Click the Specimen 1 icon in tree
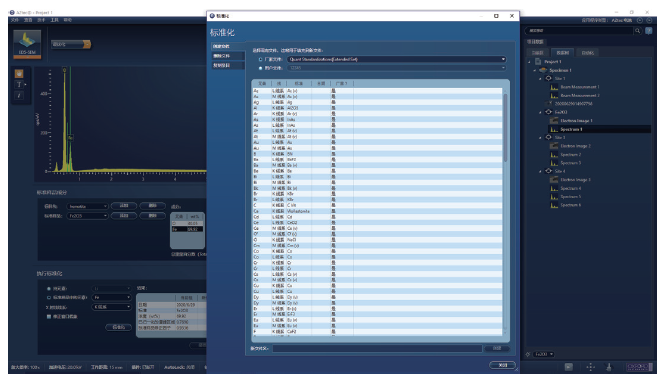Screen dimensions: 663x386 (543, 70)
